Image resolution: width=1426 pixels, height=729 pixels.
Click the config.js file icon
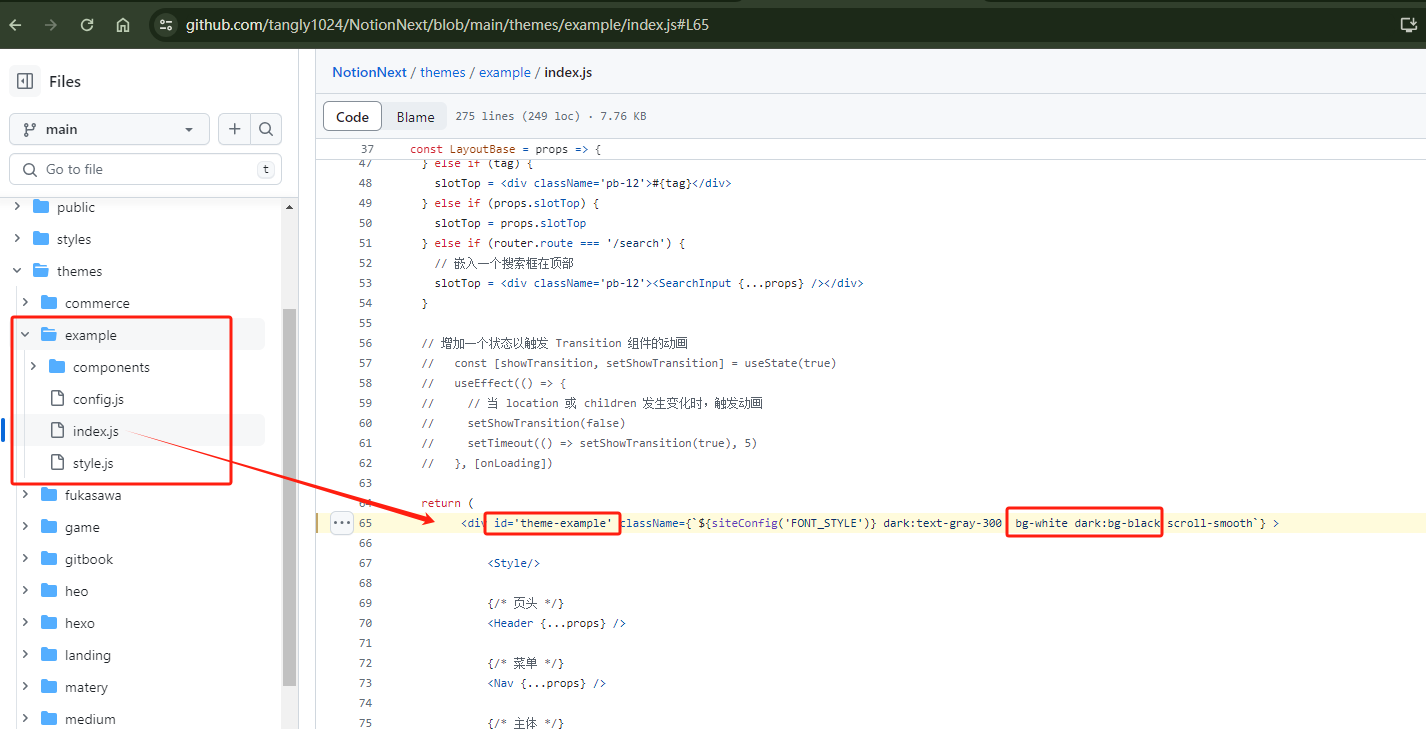point(57,399)
